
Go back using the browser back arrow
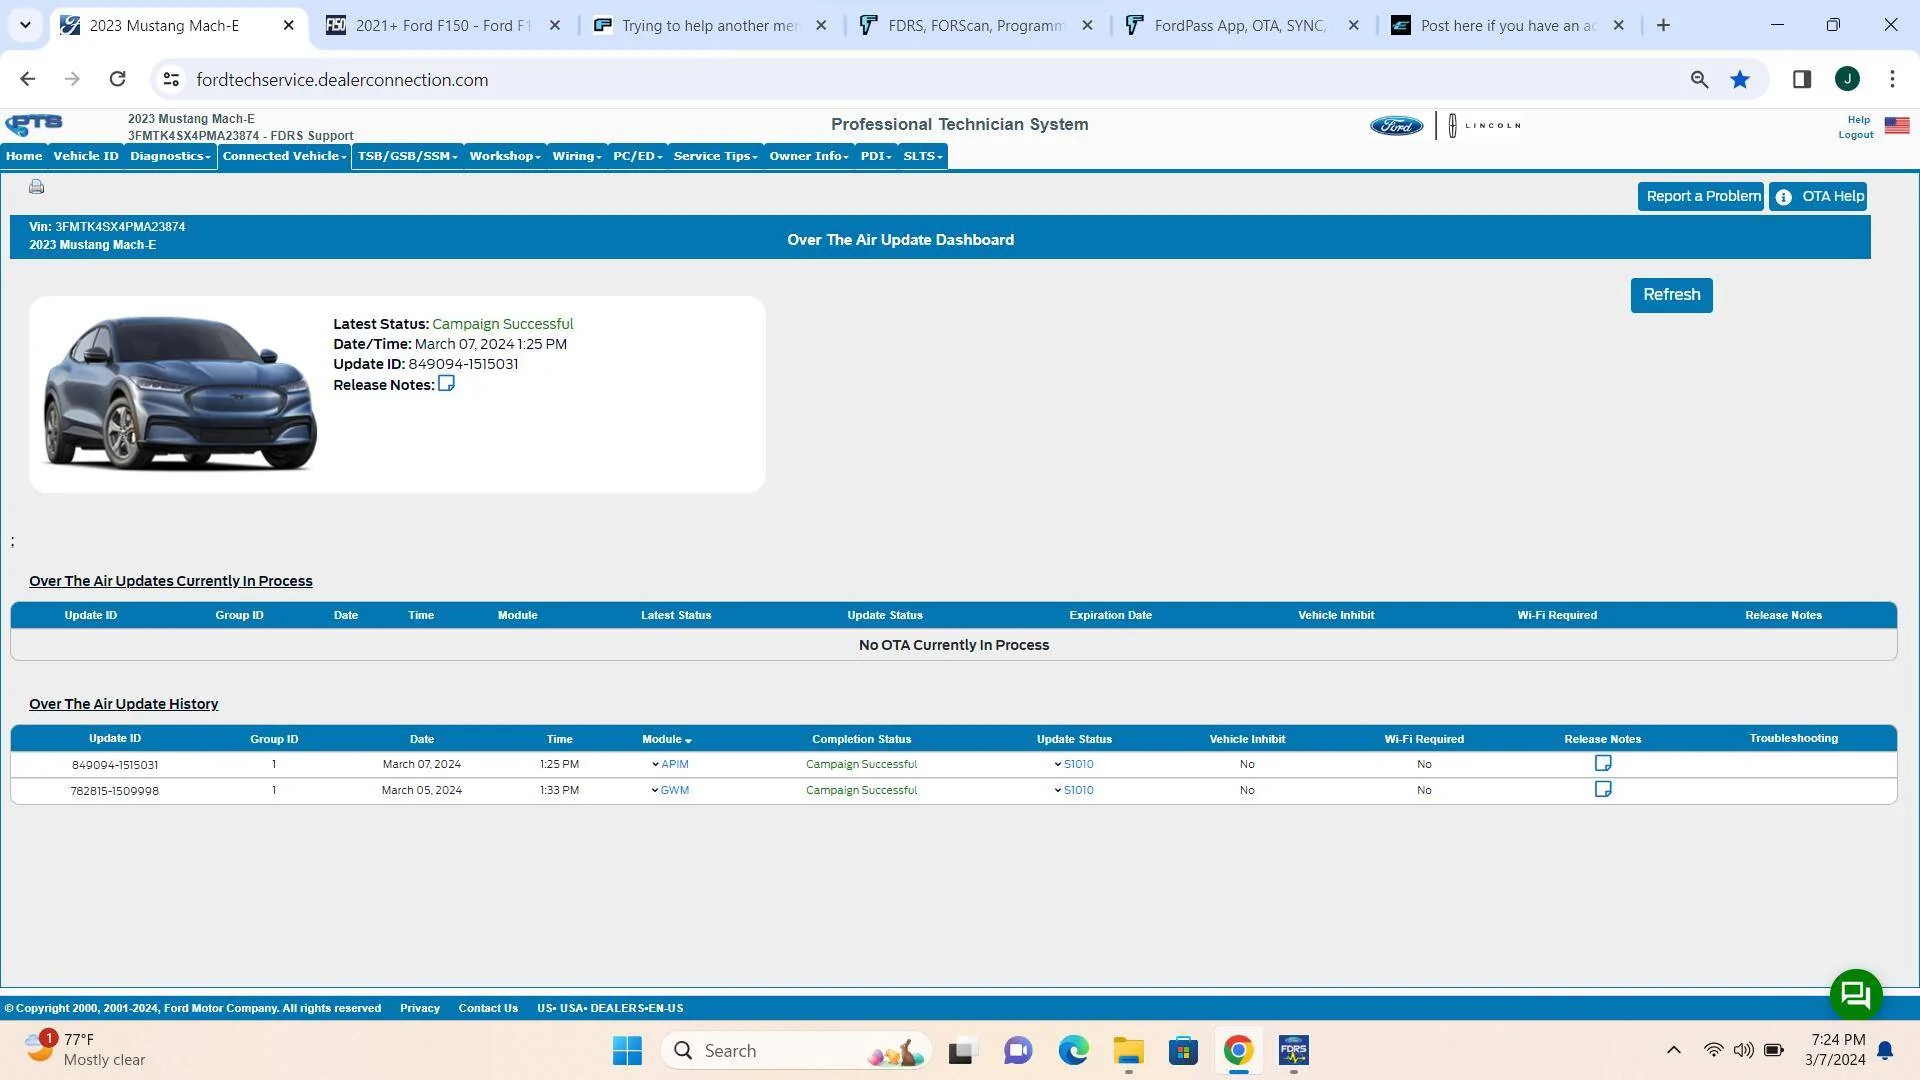click(27, 79)
